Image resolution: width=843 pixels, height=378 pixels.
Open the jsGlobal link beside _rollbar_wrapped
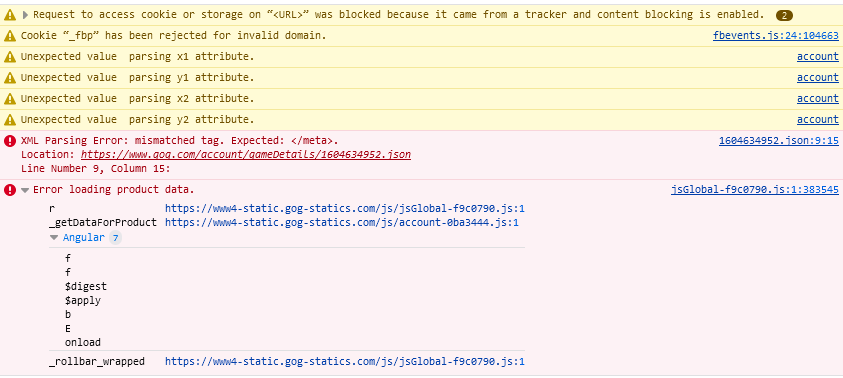tap(345, 361)
